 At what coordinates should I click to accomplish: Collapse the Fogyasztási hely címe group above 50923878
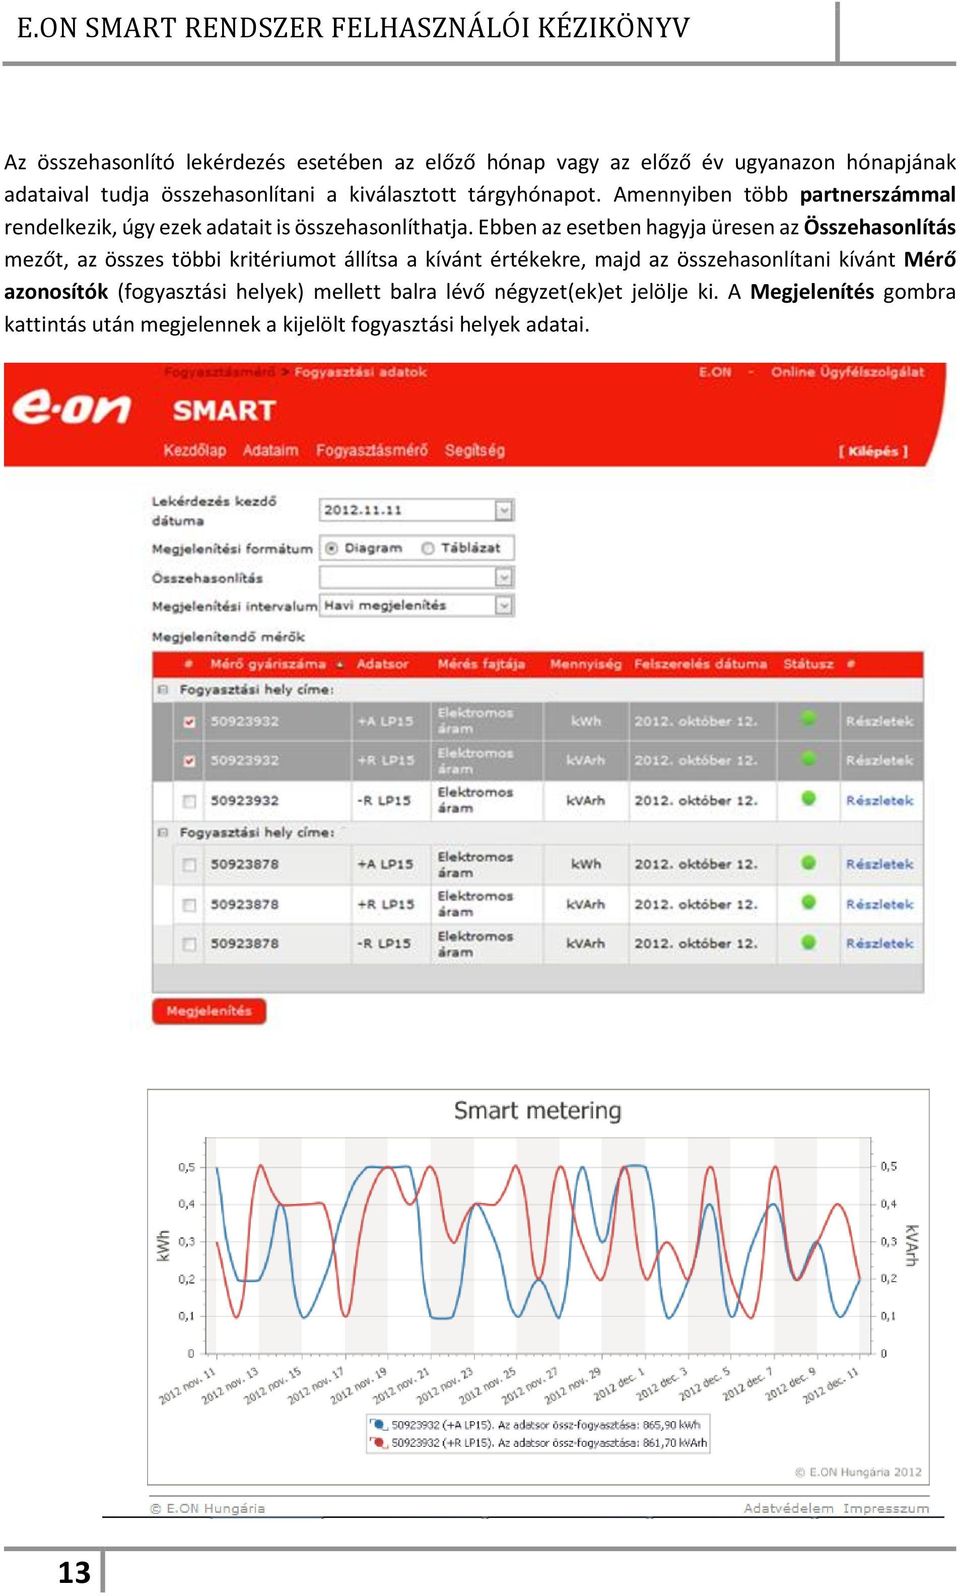tap(162, 832)
